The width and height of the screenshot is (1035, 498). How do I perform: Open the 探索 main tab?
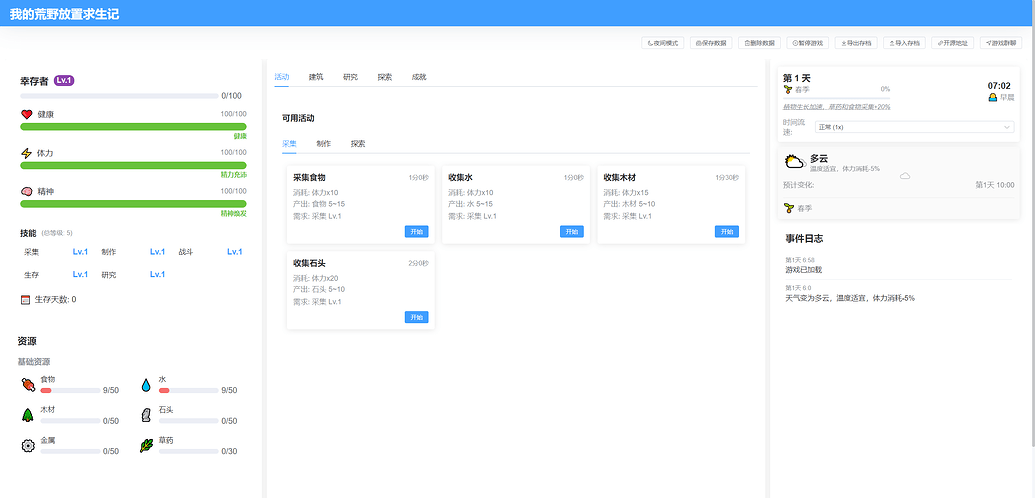pyautogui.click(x=385, y=77)
